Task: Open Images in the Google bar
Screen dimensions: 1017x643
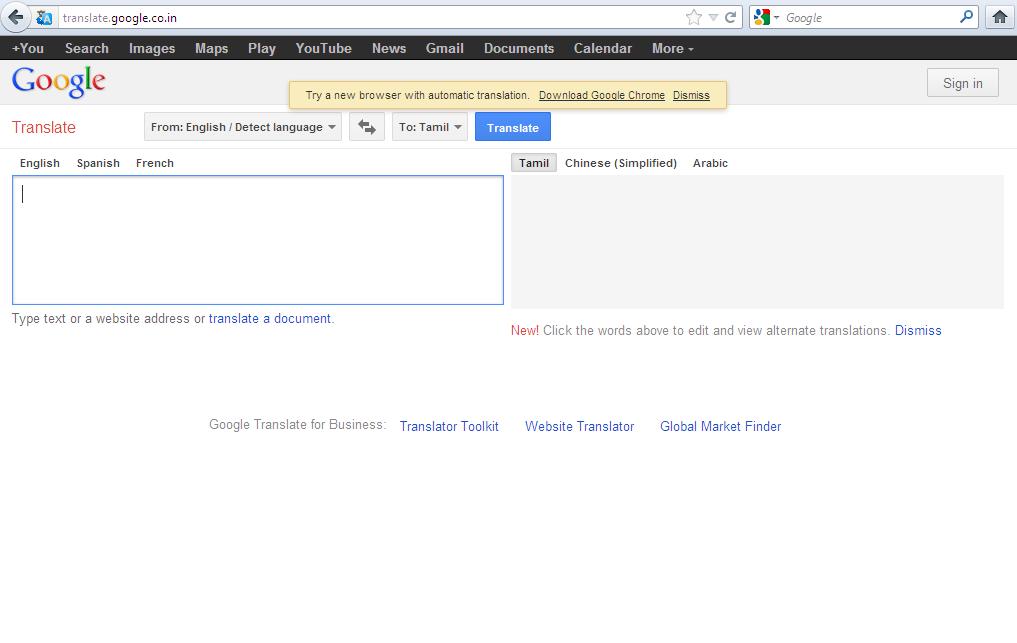Action: click(x=152, y=48)
